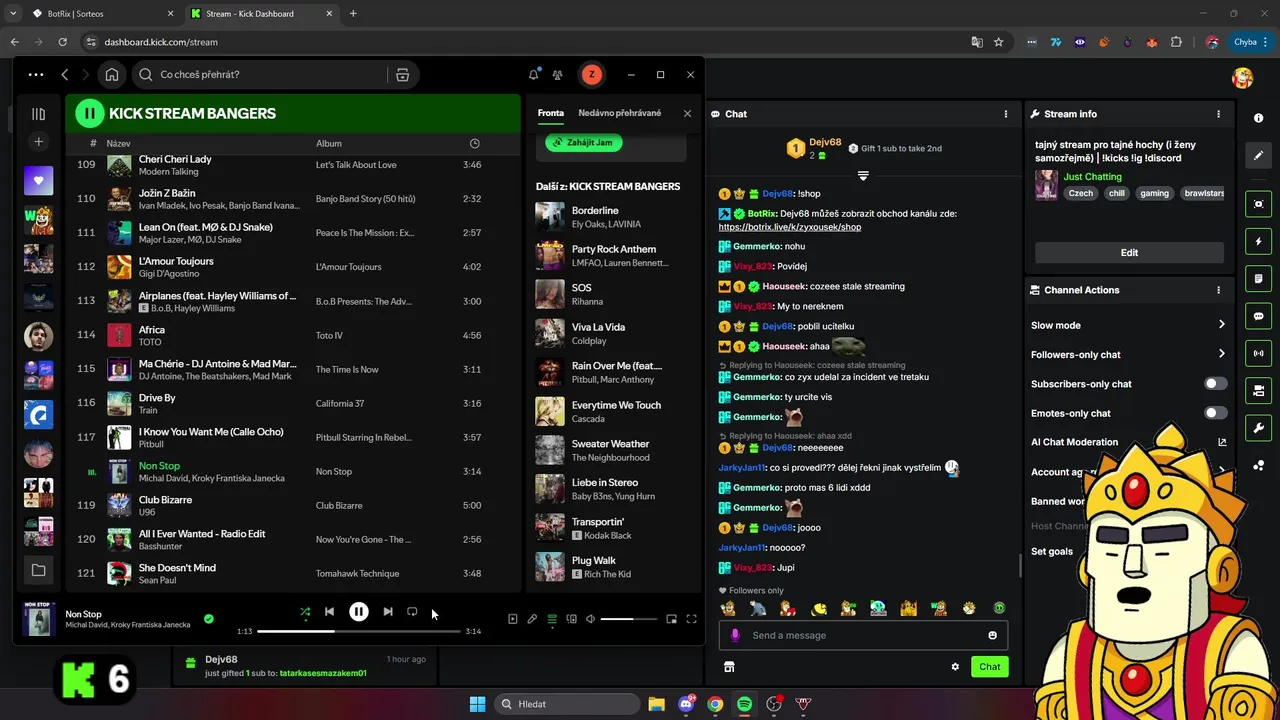
Task: Click the song progress bar in Spotify
Action: (359, 631)
